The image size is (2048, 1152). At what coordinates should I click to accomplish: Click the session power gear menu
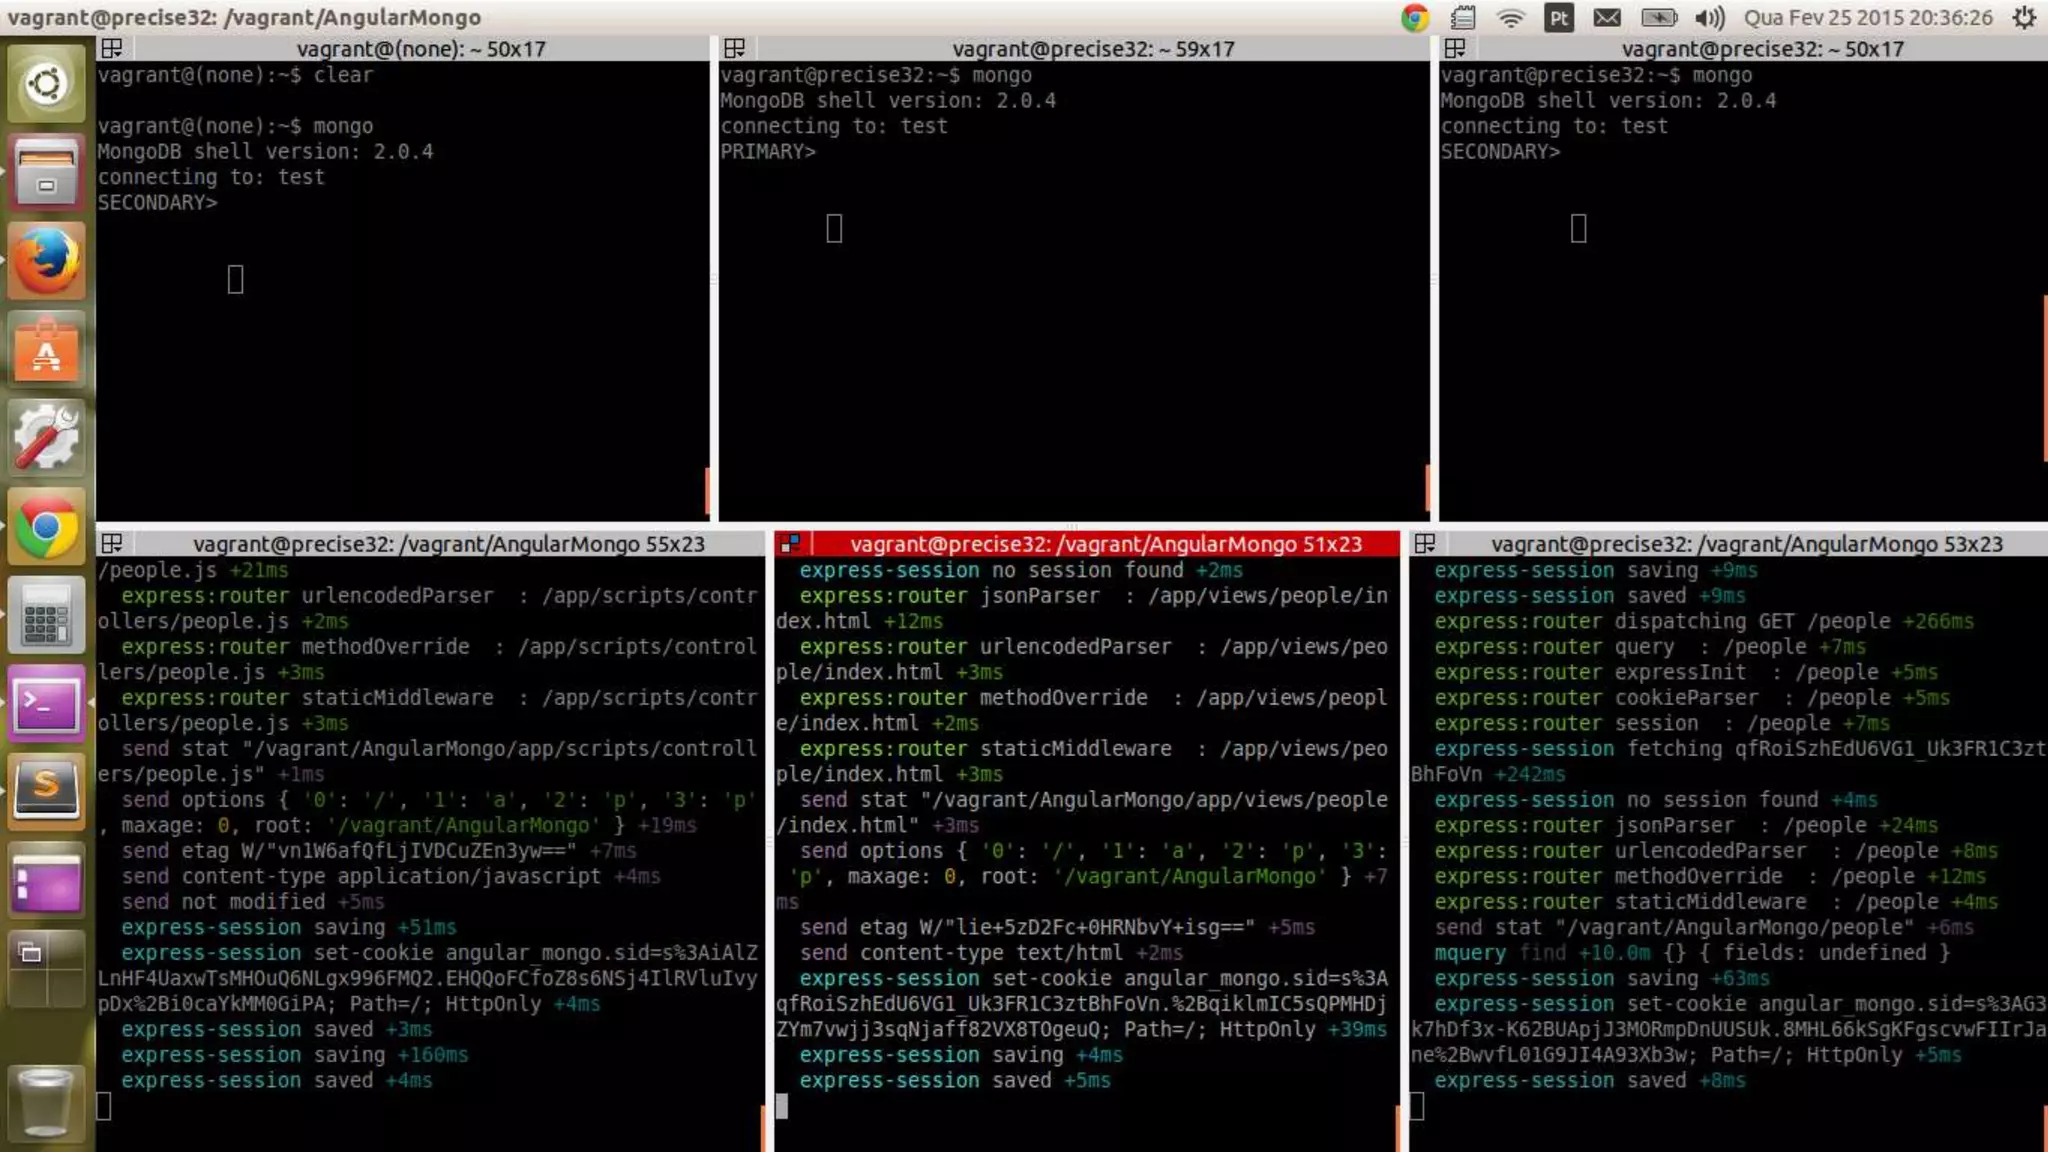point(2024,18)
